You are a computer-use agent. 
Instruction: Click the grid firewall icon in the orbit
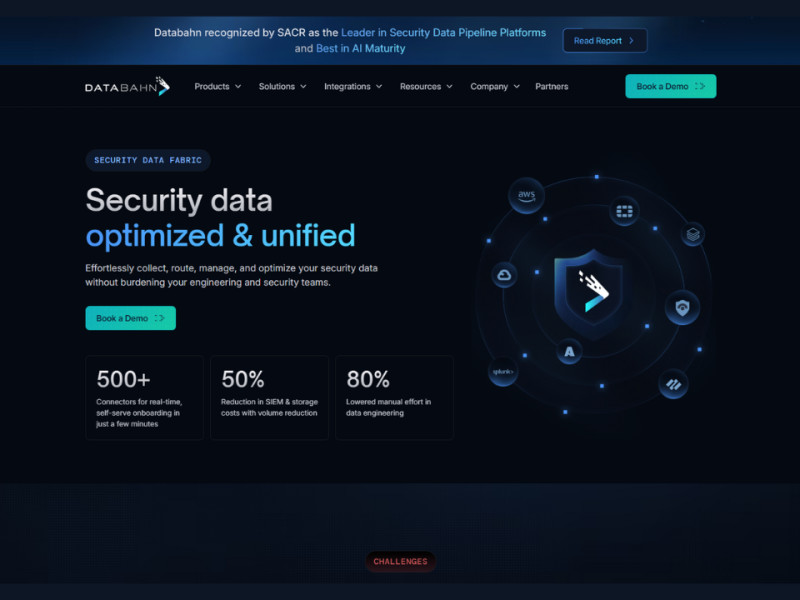pyautogui.click(x=624, y=211)
